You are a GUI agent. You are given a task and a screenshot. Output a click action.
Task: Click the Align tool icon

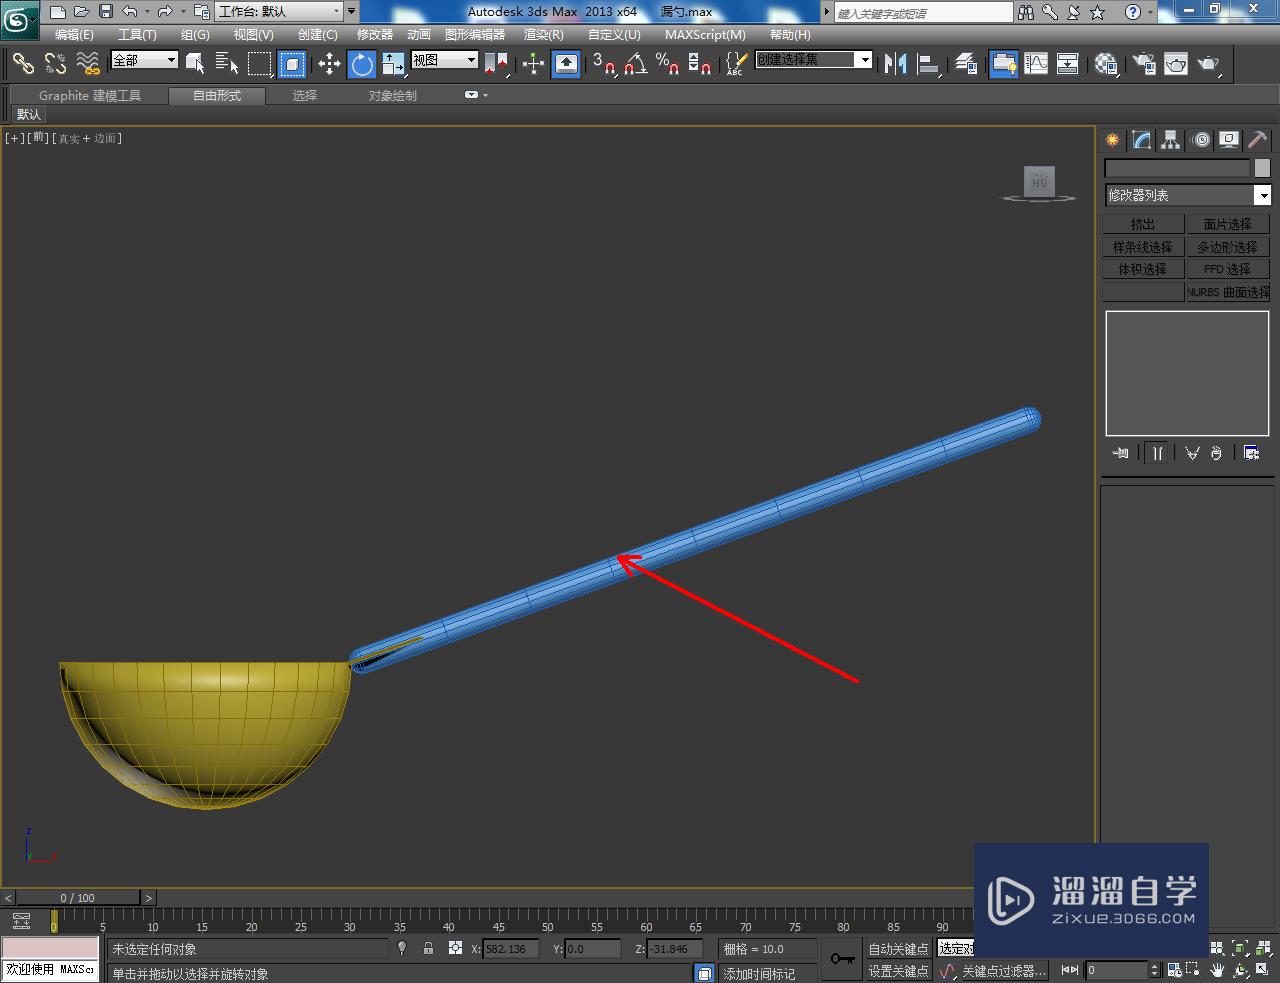[929, 64]
